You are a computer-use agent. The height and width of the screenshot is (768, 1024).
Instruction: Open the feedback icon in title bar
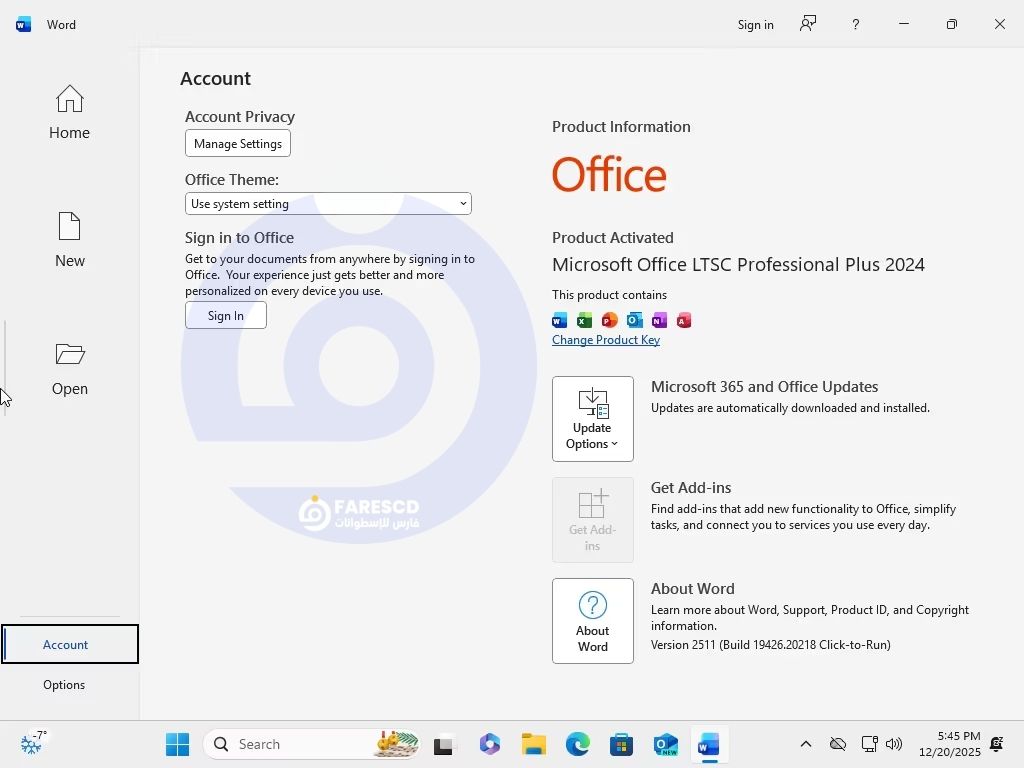[x=808, y=24]
